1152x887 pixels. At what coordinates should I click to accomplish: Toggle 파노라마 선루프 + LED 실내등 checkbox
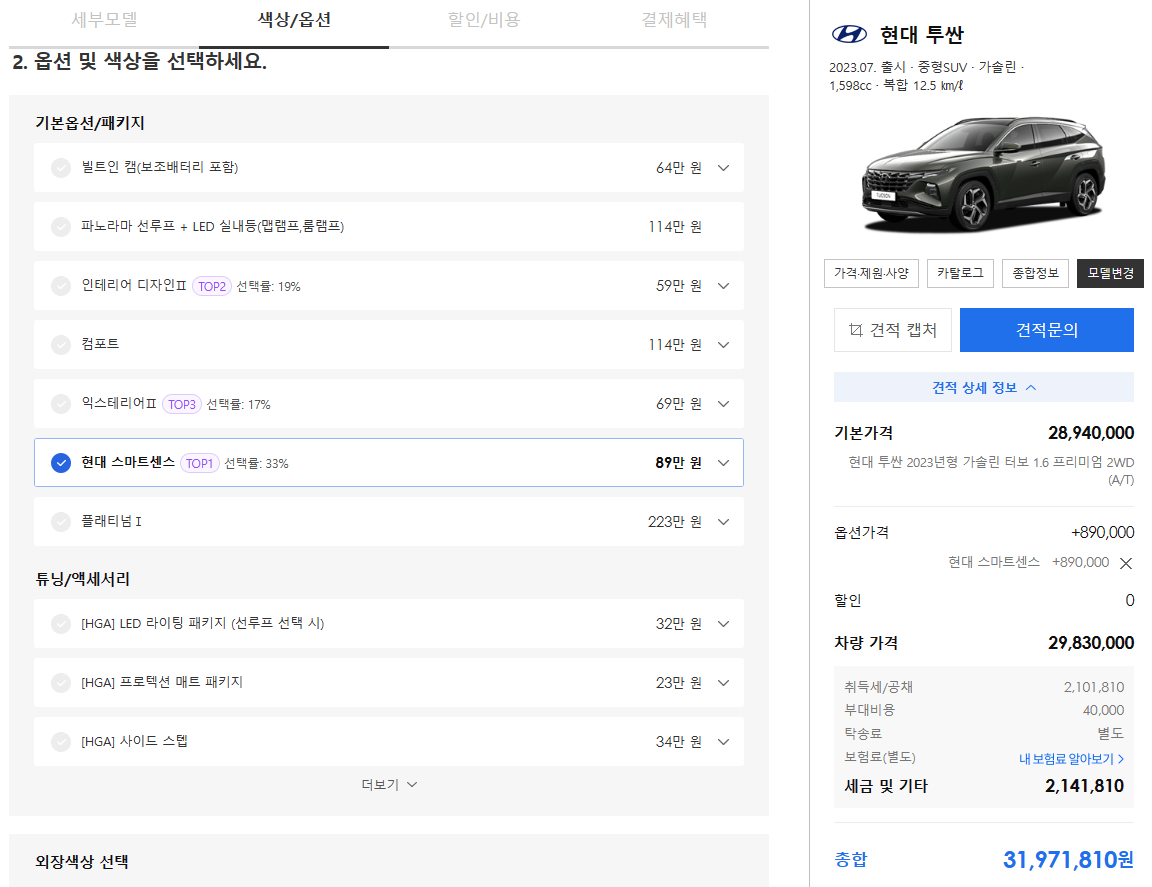61,226
